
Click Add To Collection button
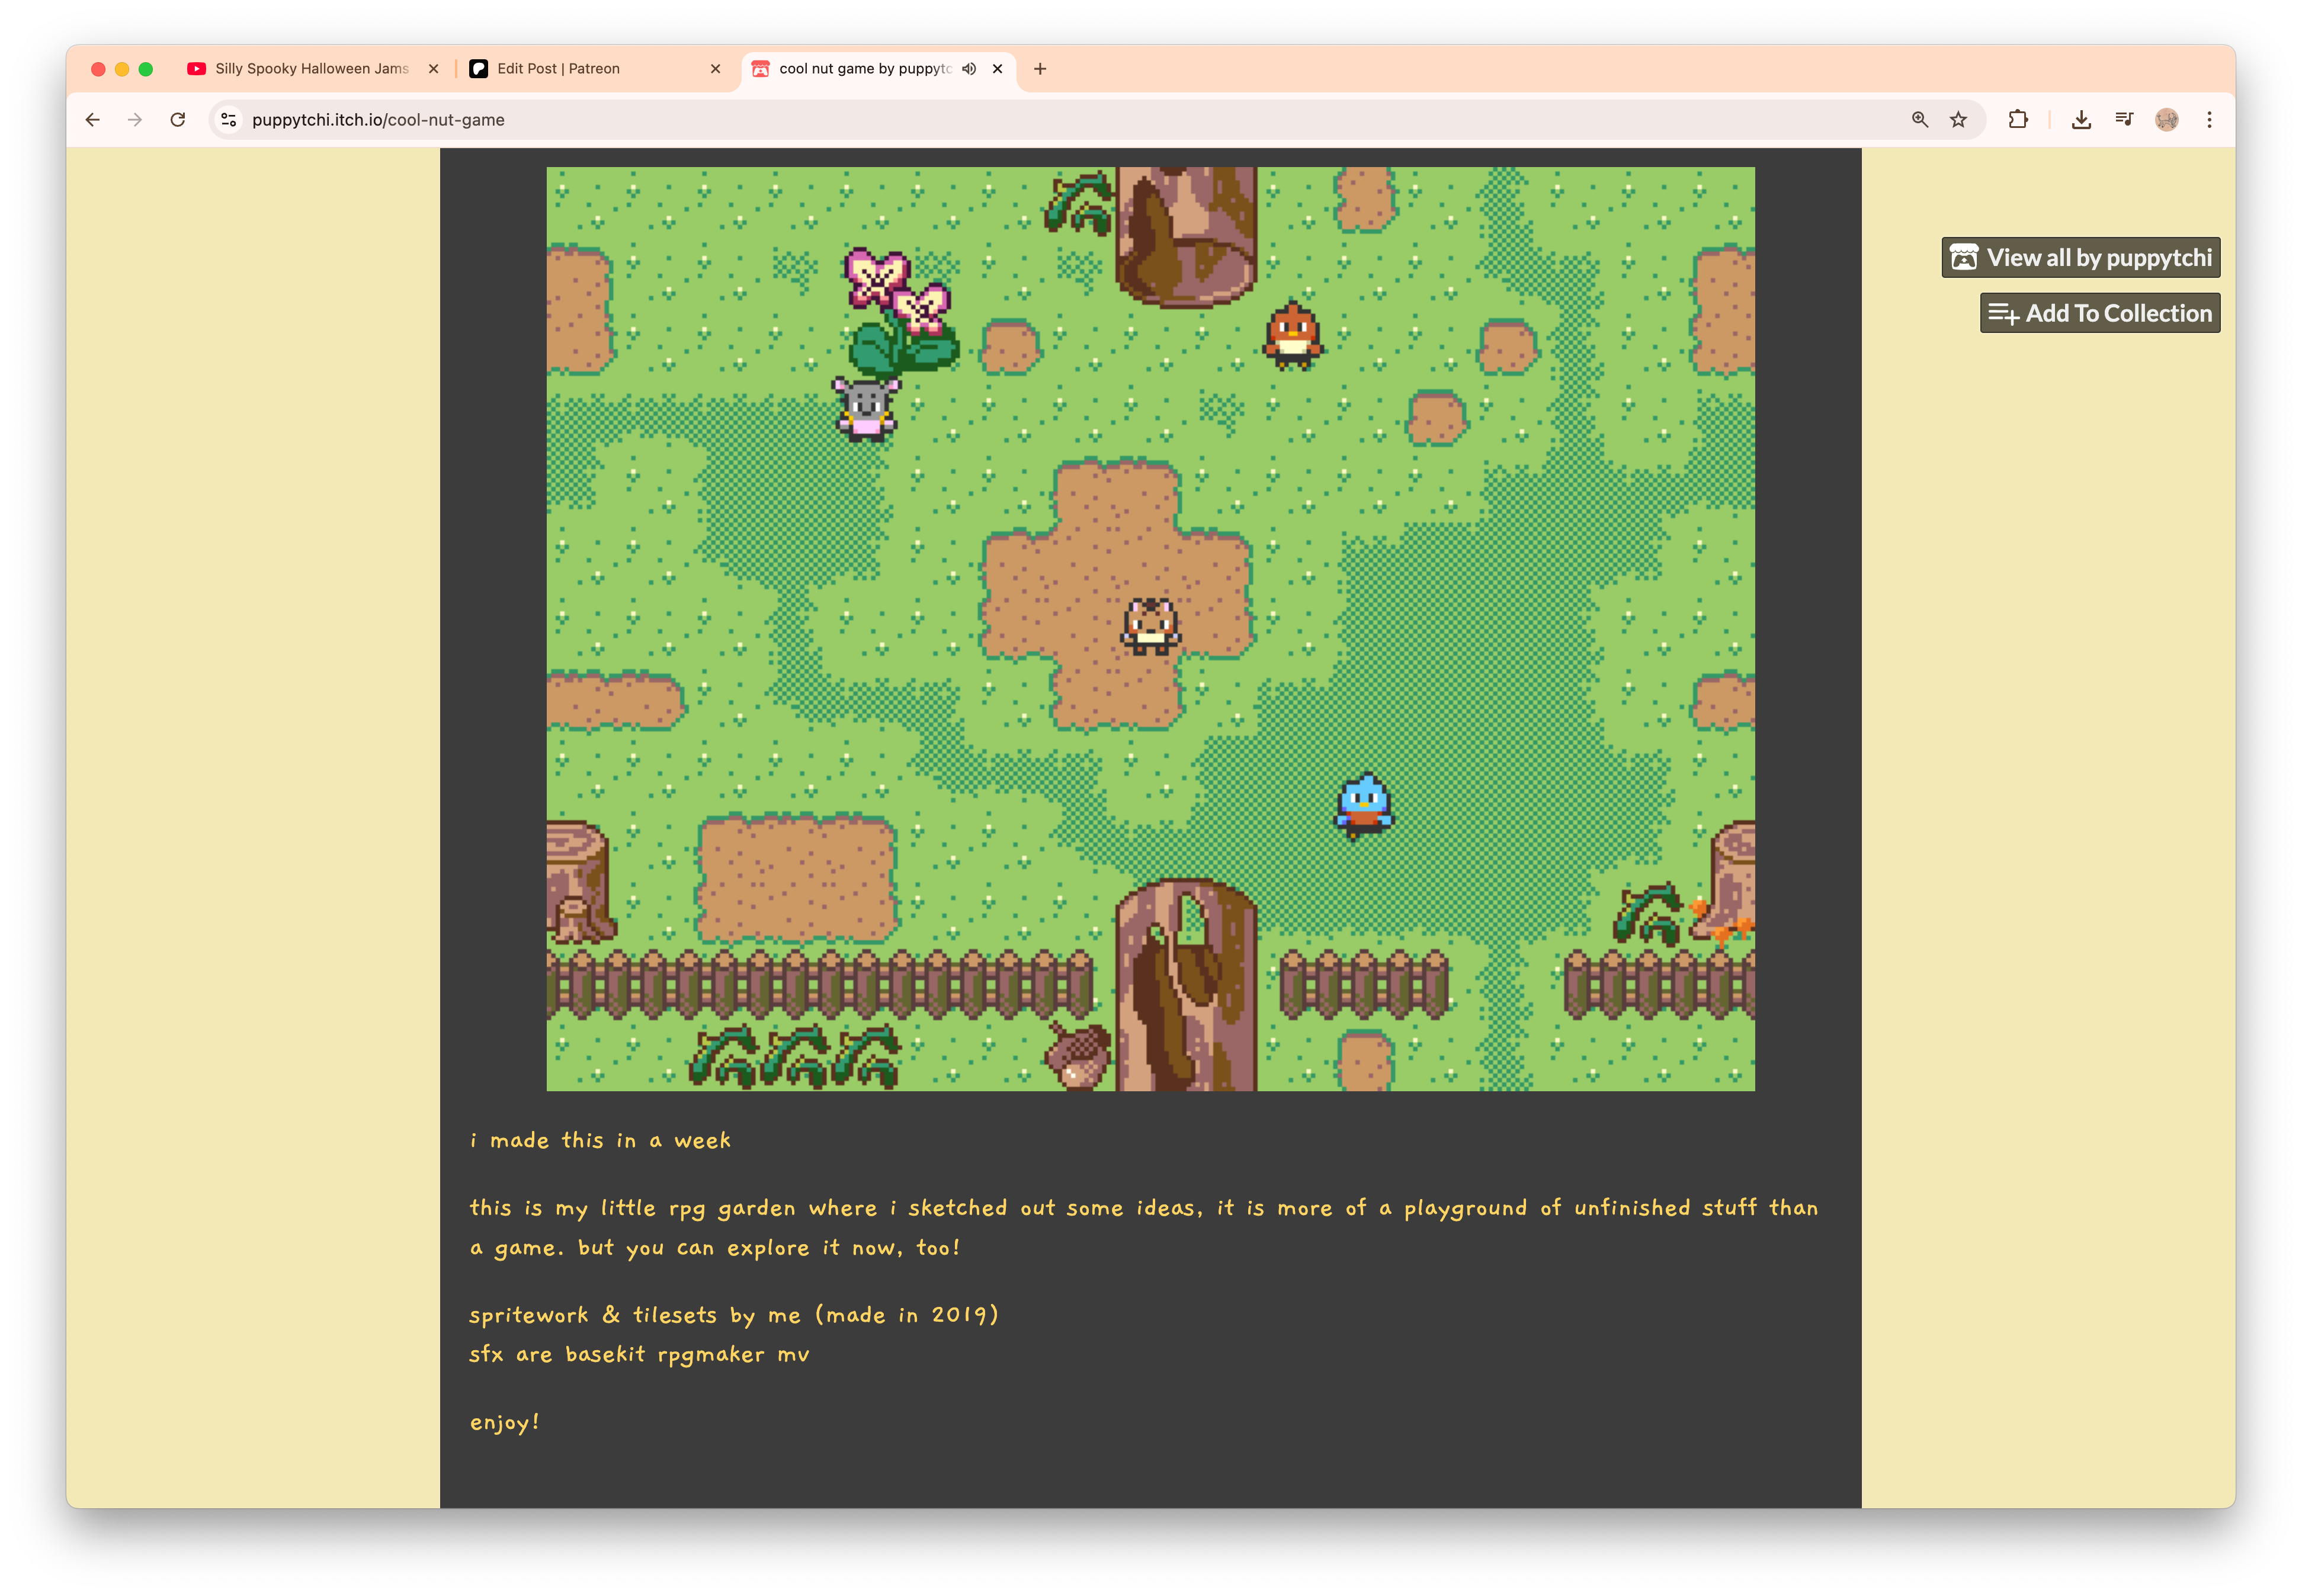pos(2099,313)
